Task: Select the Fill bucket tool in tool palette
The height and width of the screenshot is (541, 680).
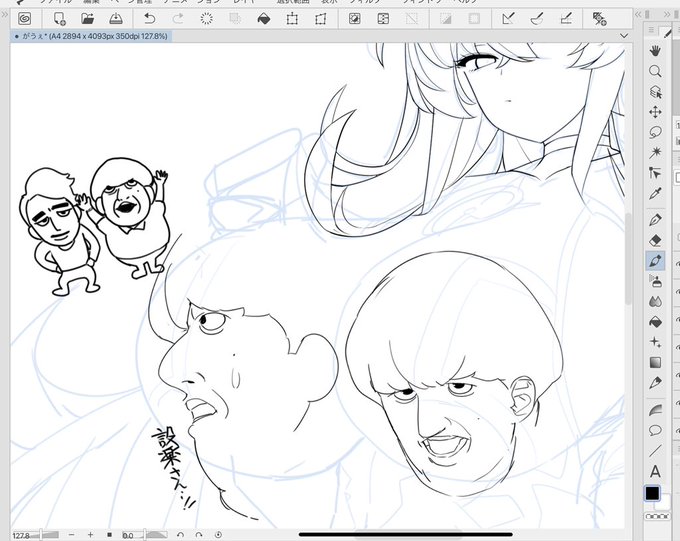Action: coord(655,322)
